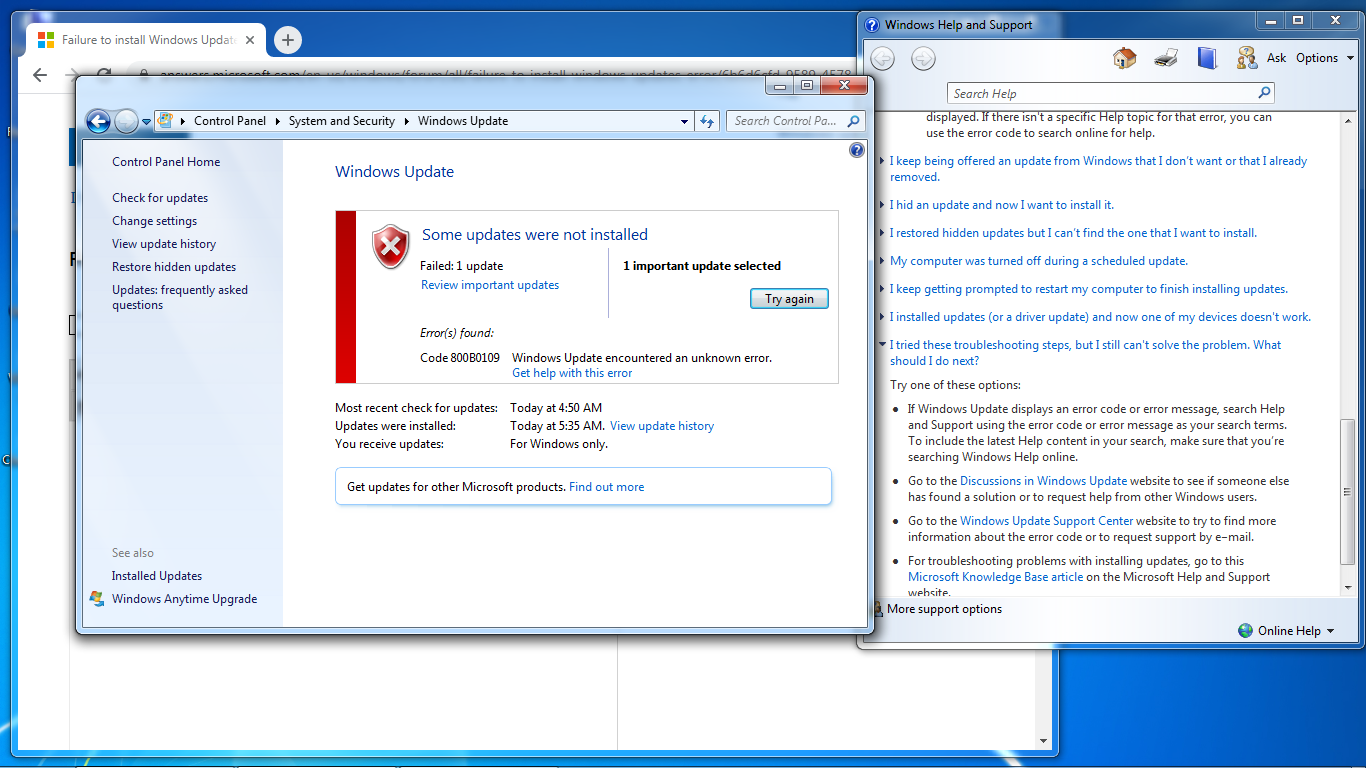1366x768 pixels.
Task: Click Back arrow in Windows Update window
Action: pyautogui.click(x=98, y=121)
